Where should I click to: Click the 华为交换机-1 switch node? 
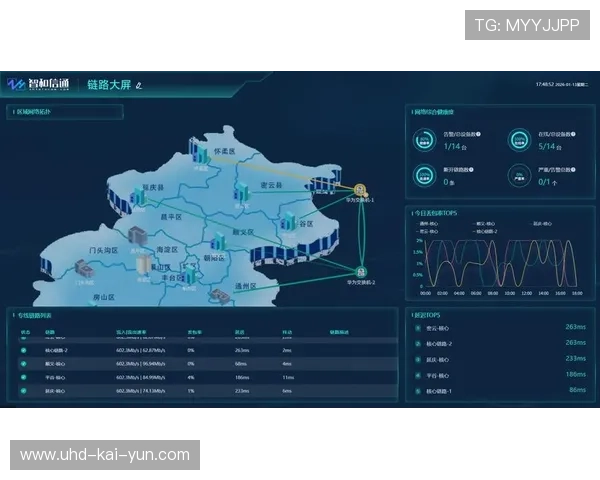[x=360, y=189]
